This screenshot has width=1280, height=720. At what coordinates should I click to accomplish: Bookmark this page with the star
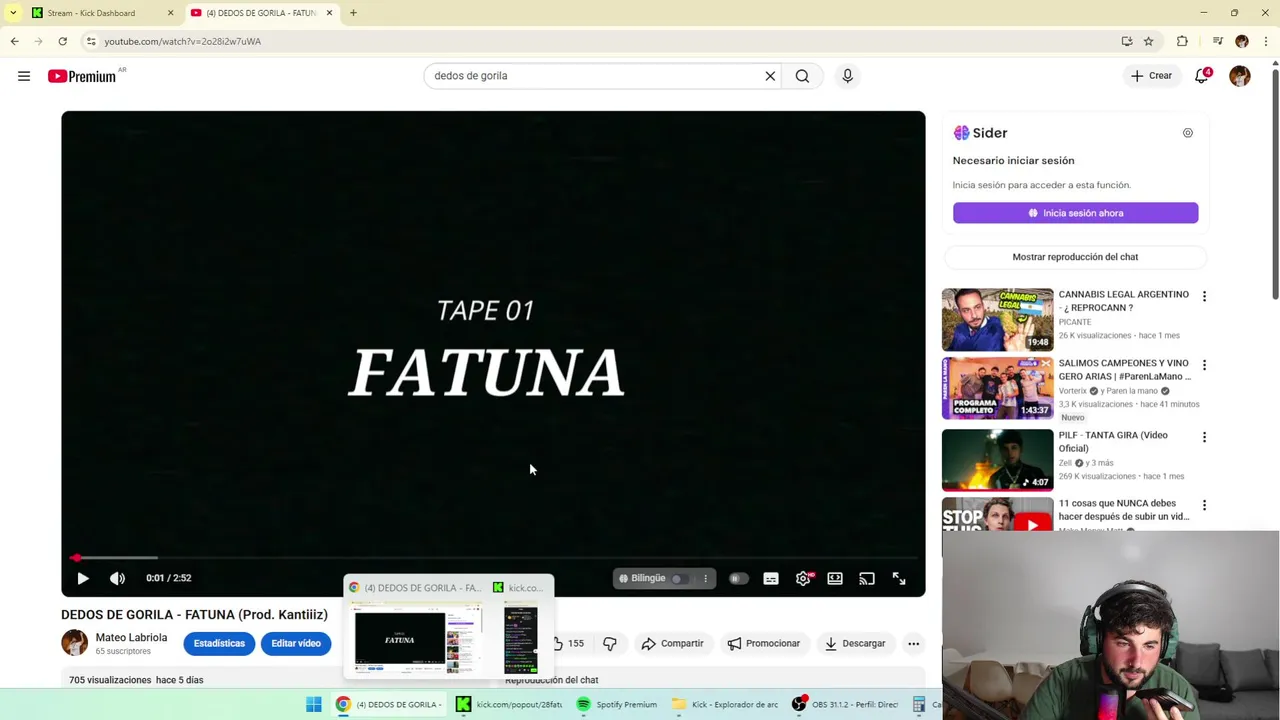pos(1149,41)
